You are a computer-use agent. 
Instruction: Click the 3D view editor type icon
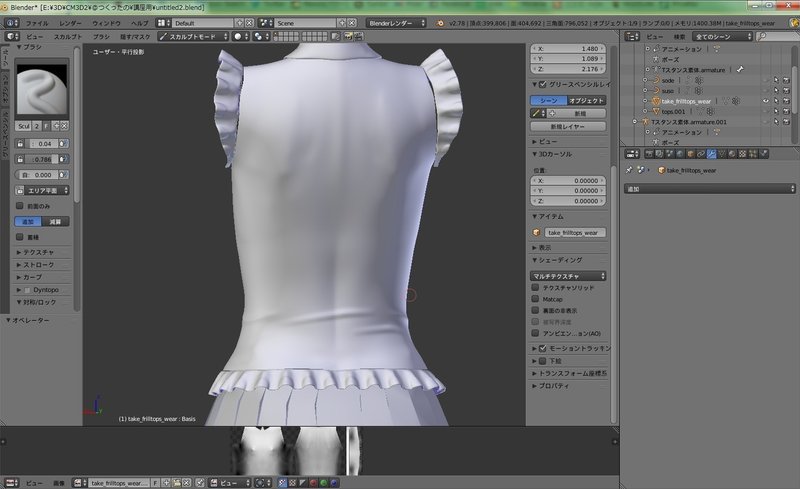(12, 37)
